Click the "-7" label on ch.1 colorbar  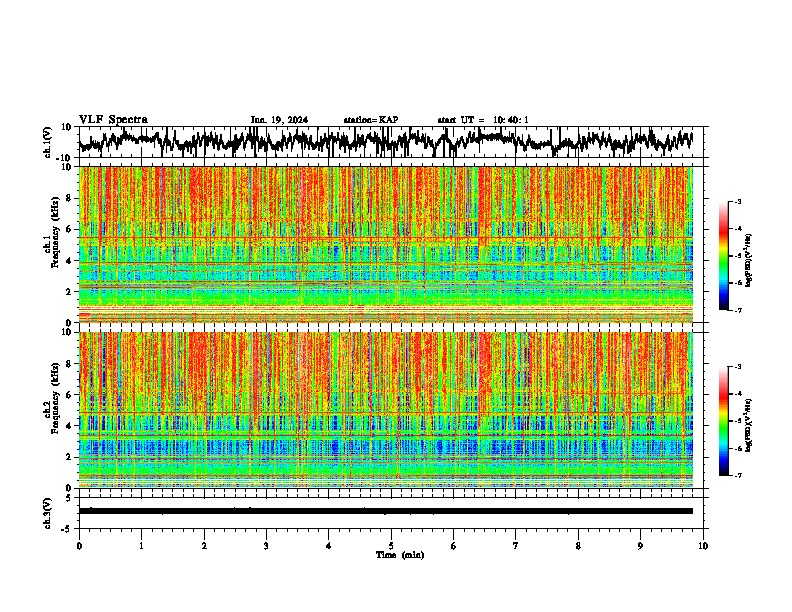[738, 310]
